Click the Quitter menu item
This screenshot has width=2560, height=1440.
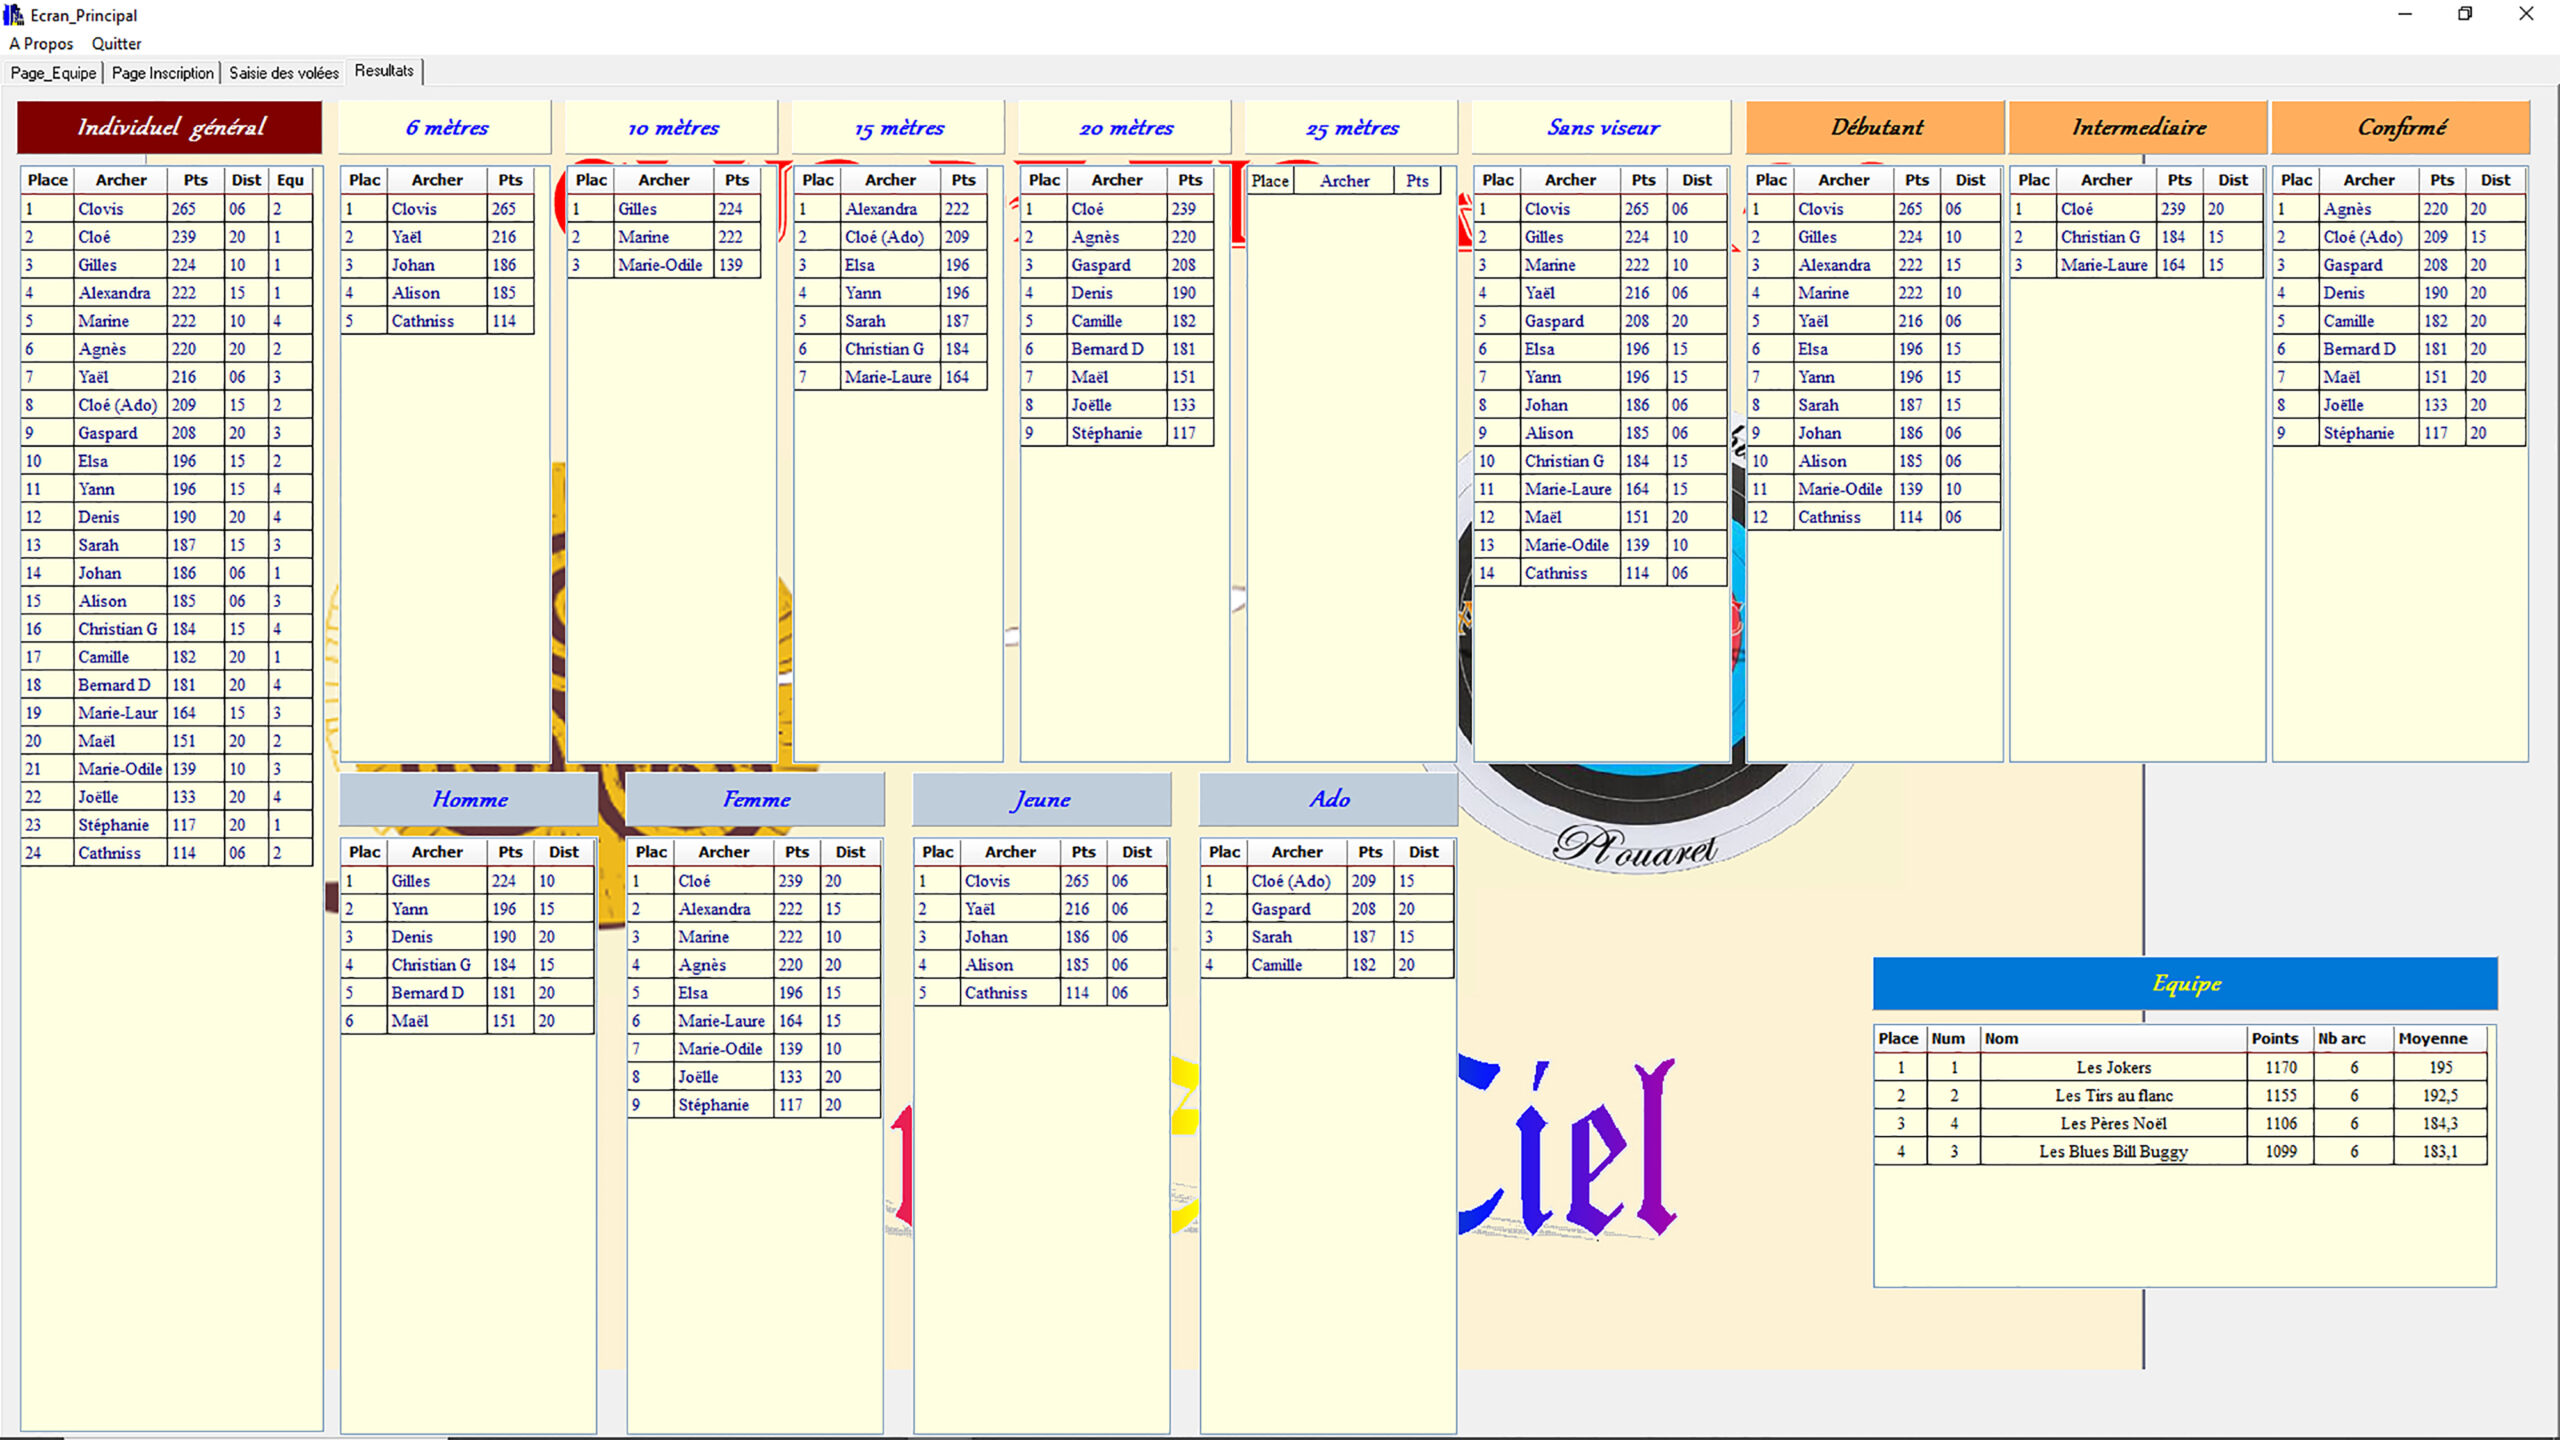click(116, 44)
